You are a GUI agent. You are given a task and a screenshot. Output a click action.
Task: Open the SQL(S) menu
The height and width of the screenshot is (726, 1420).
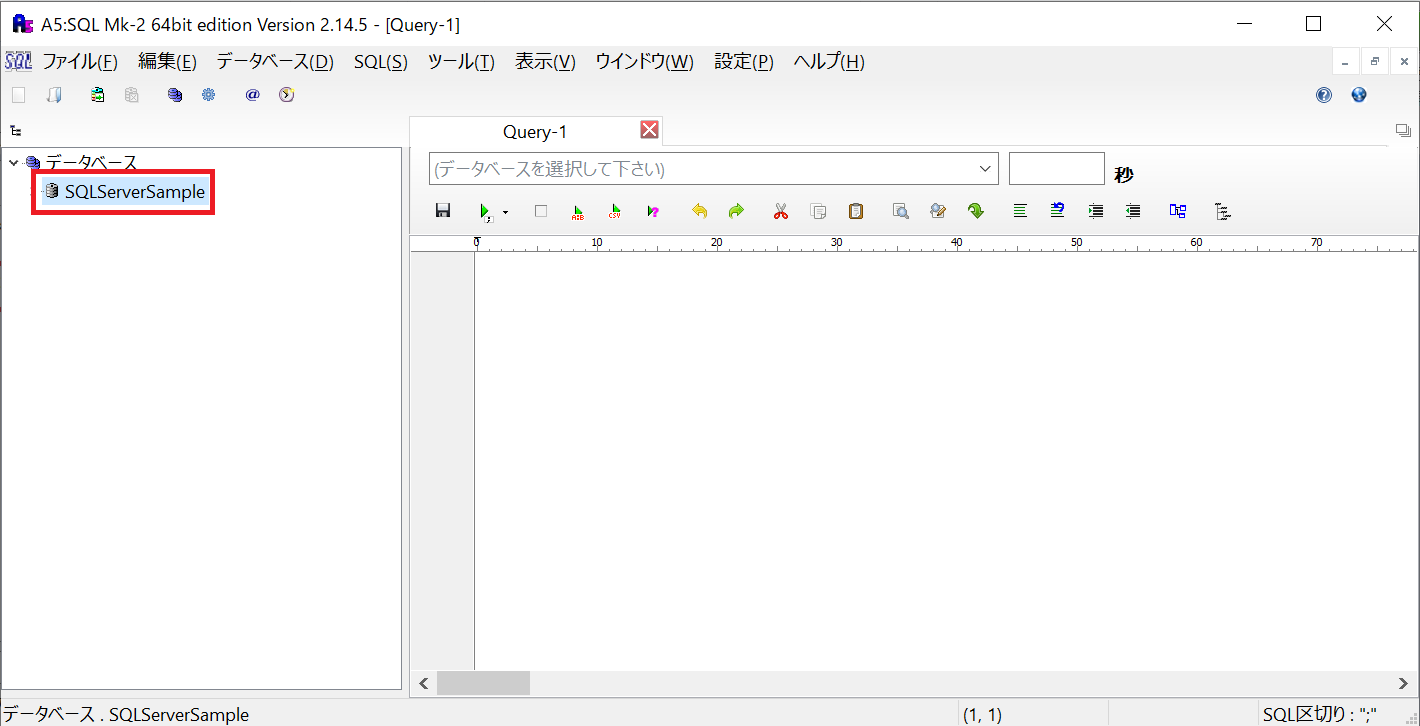click(381, 62)
